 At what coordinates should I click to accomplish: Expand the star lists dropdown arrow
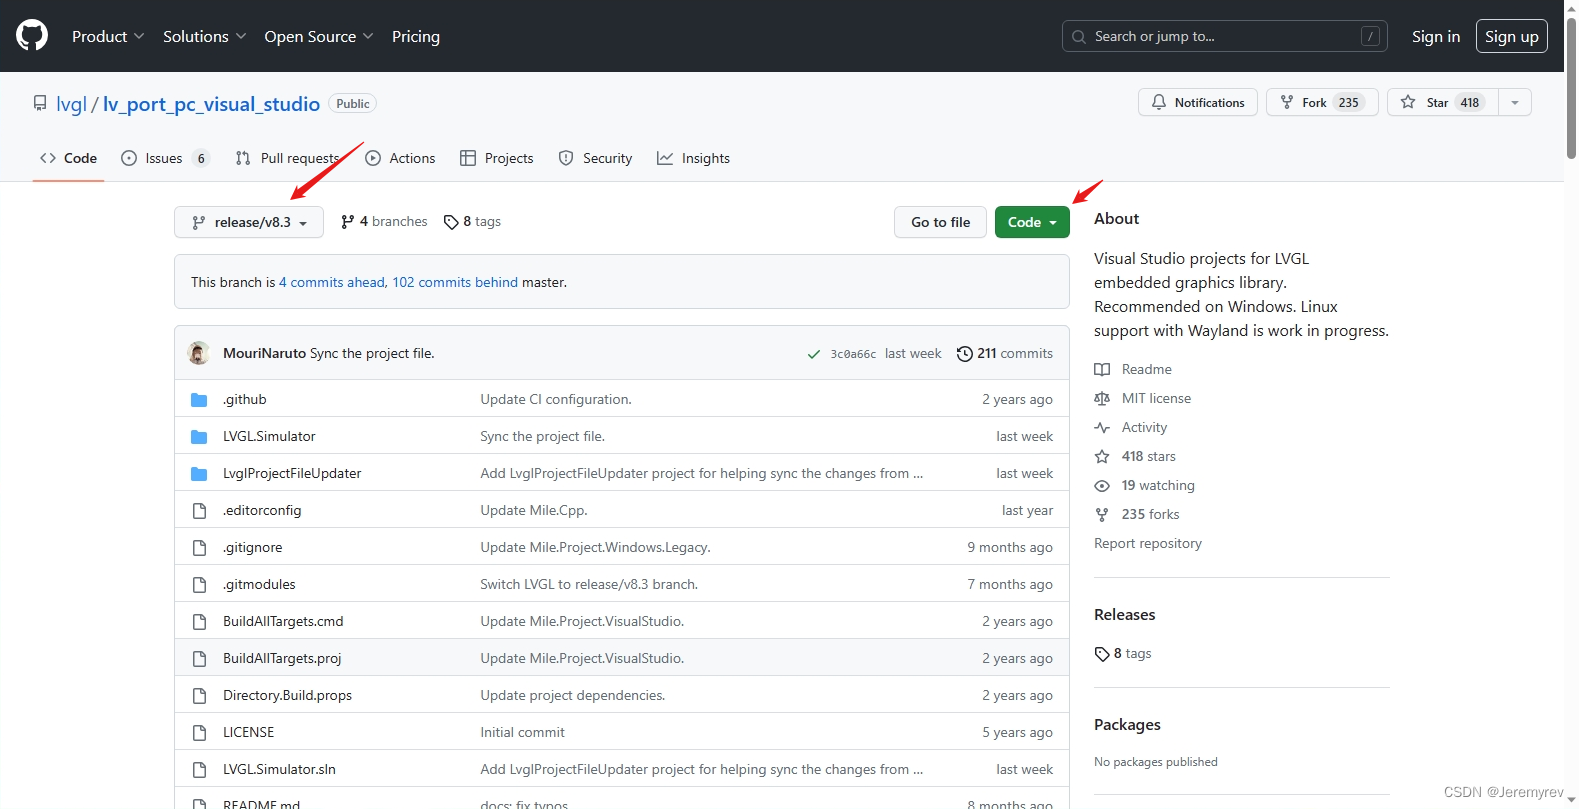tap(1515, 102)
